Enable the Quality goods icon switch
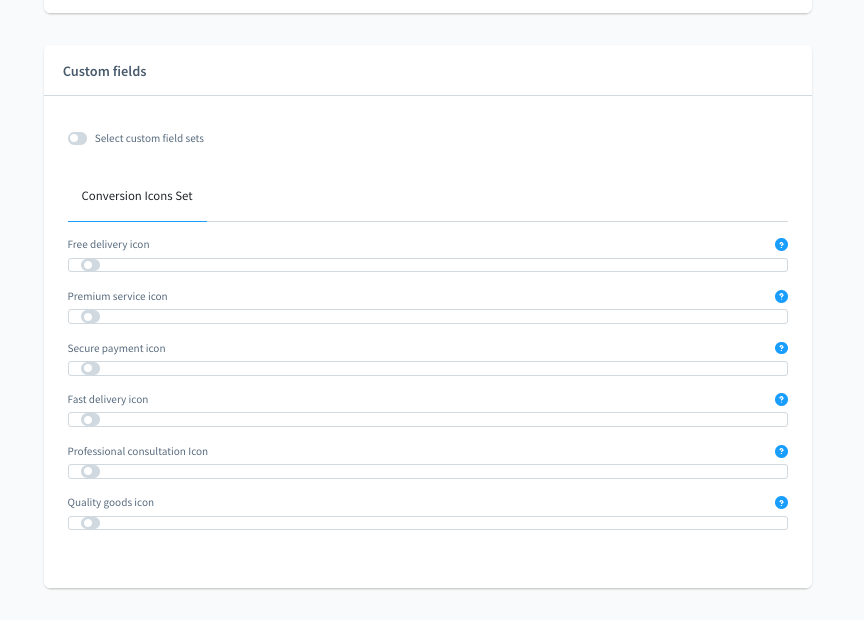The image size is (864, 620). (90, 523)
